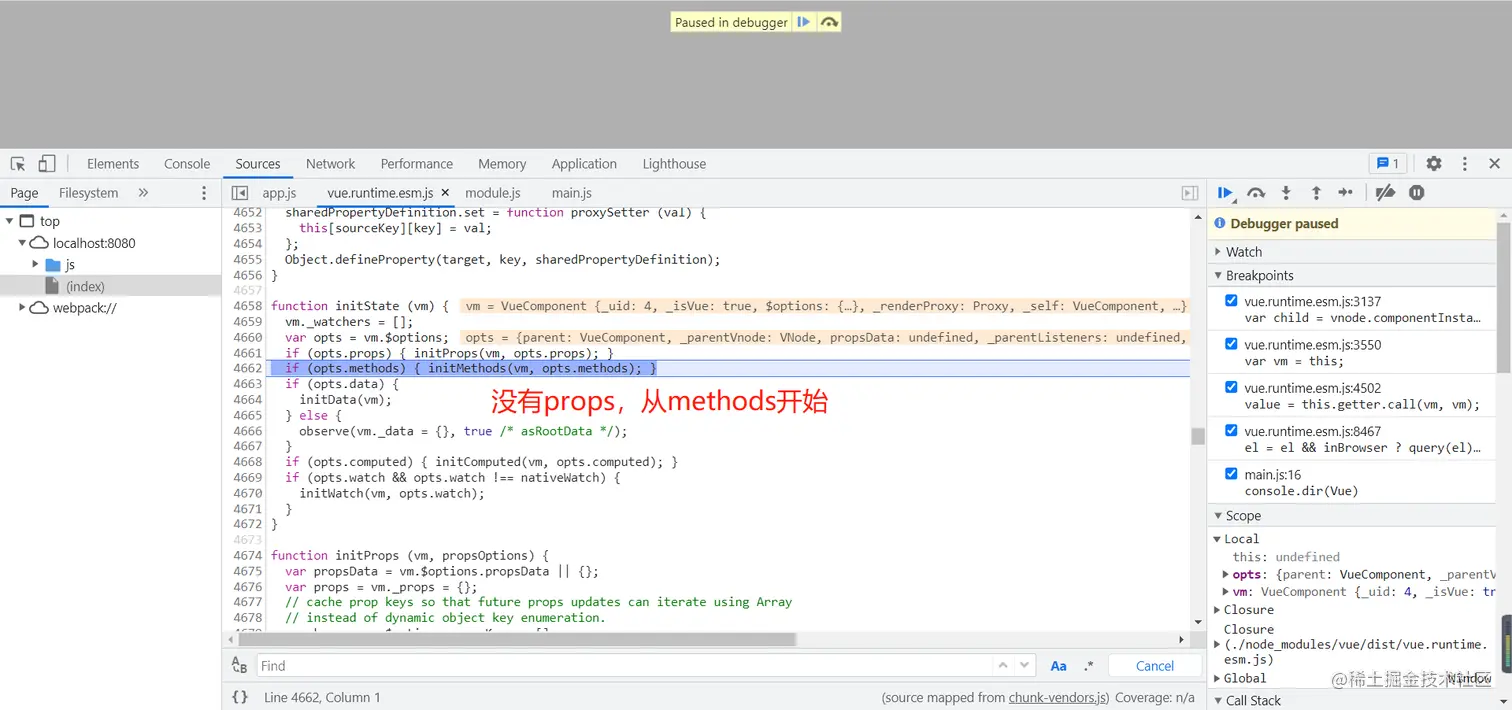1512x710 pixels.
Task: Click the Step button
Action: point(1346,193)
